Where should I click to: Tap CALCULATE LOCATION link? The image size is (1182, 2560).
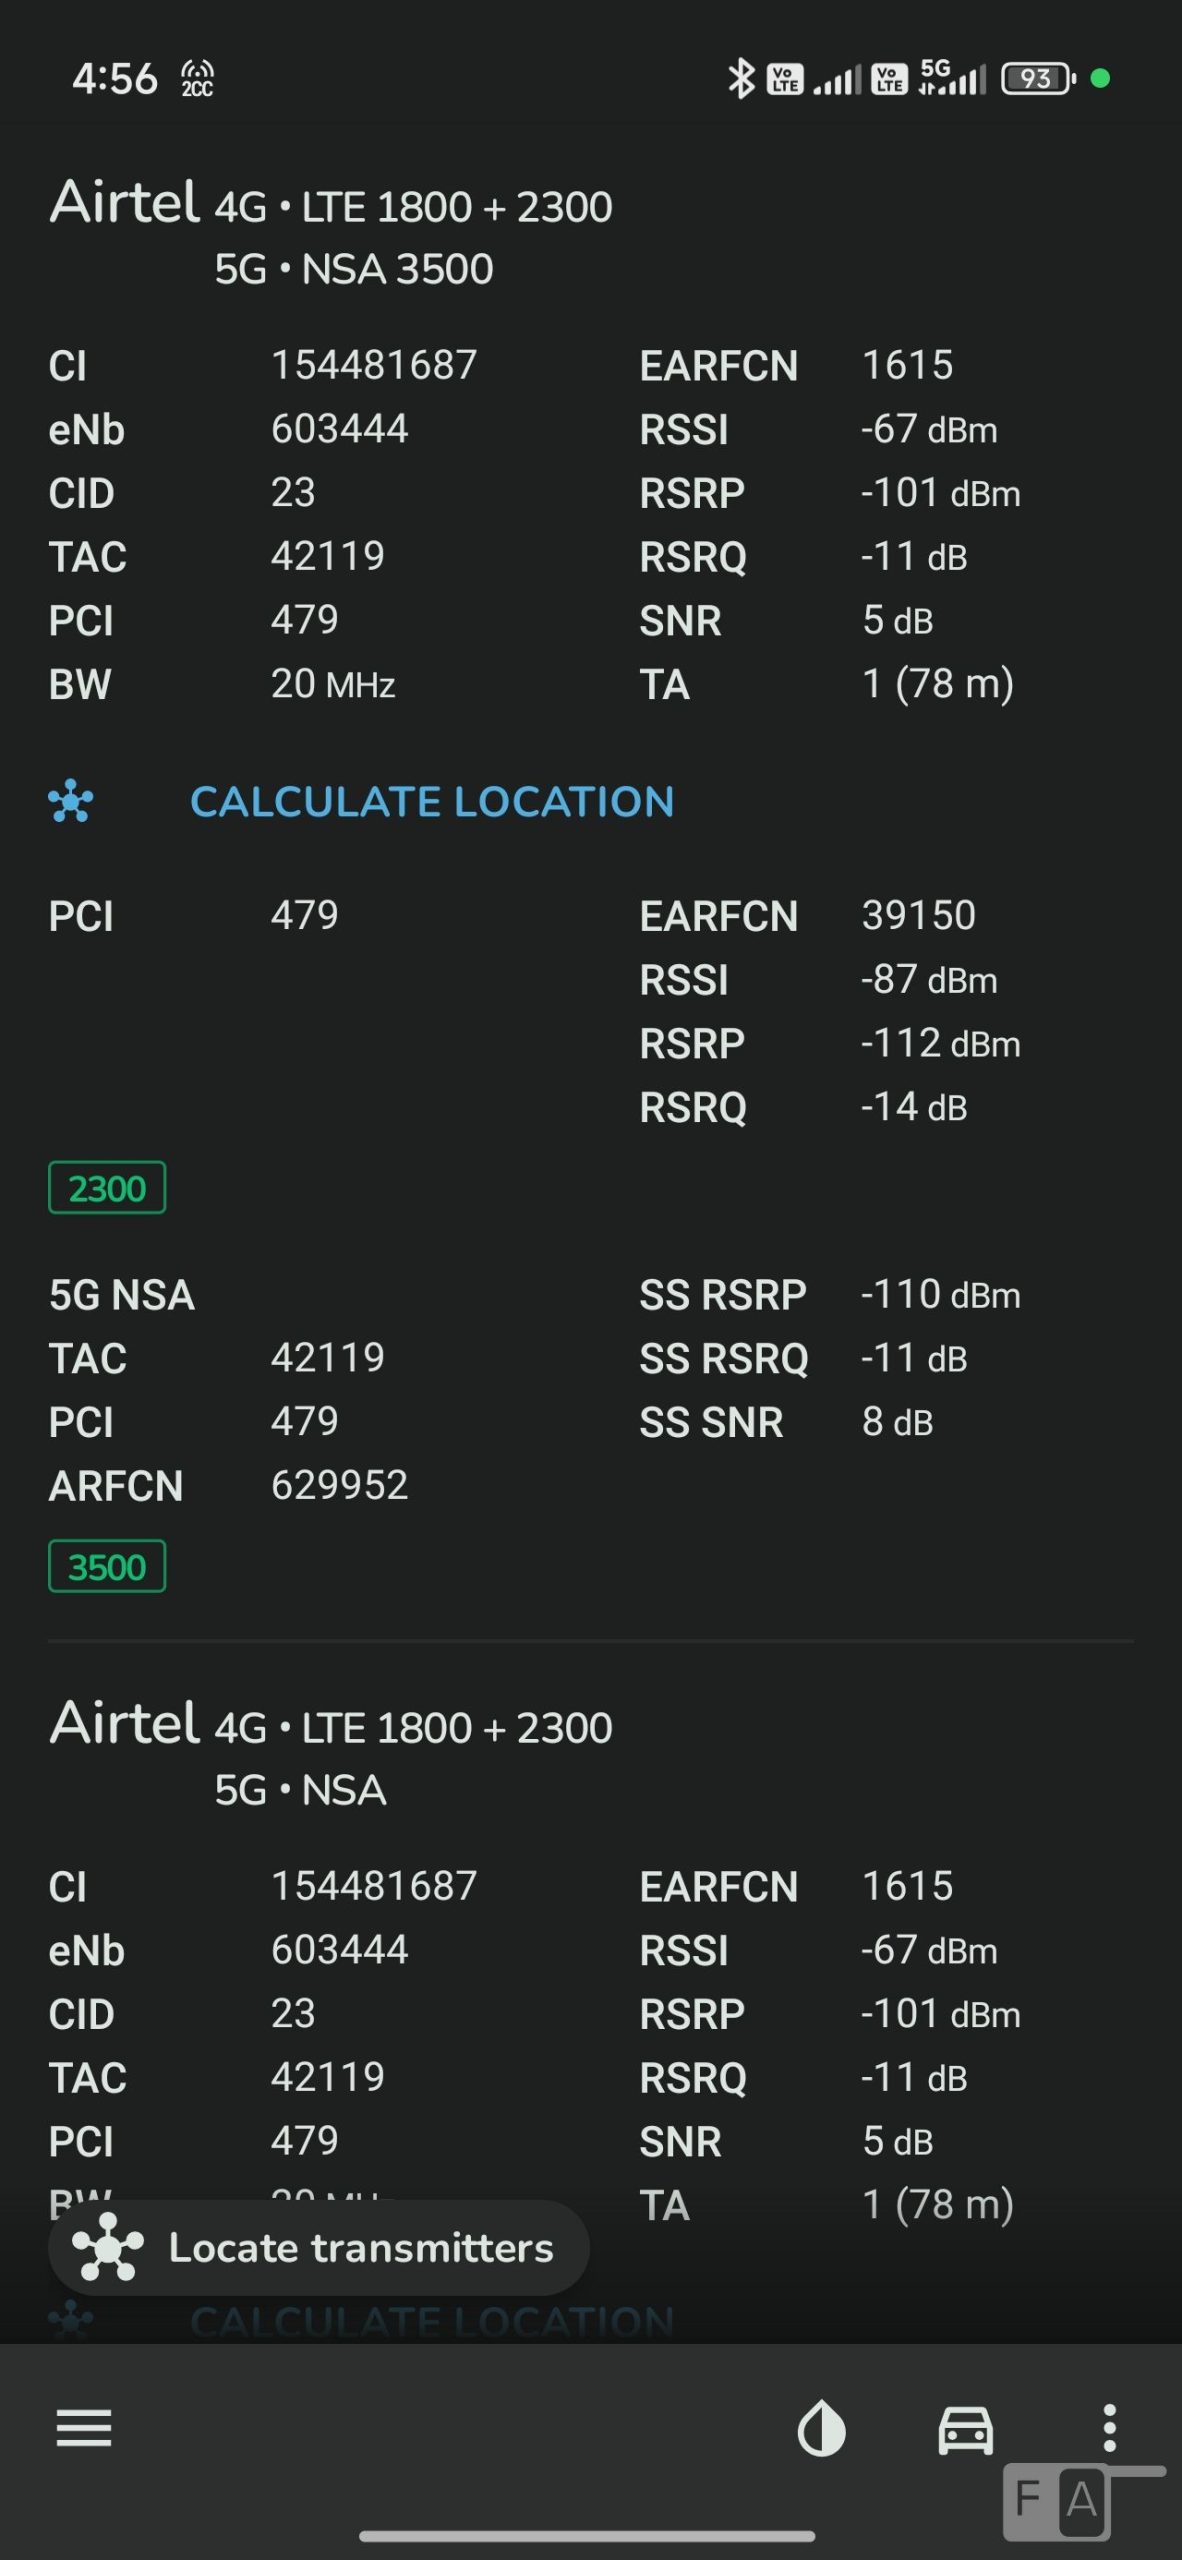click(432, 802)
